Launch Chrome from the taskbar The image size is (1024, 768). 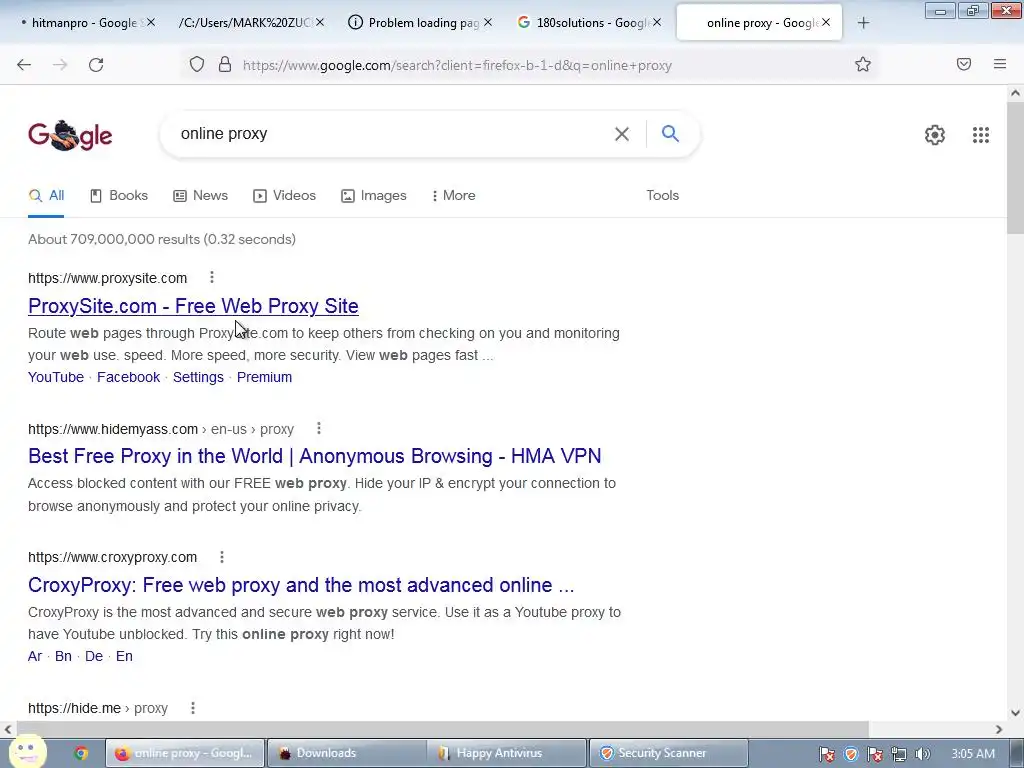[x=81, y=753]
